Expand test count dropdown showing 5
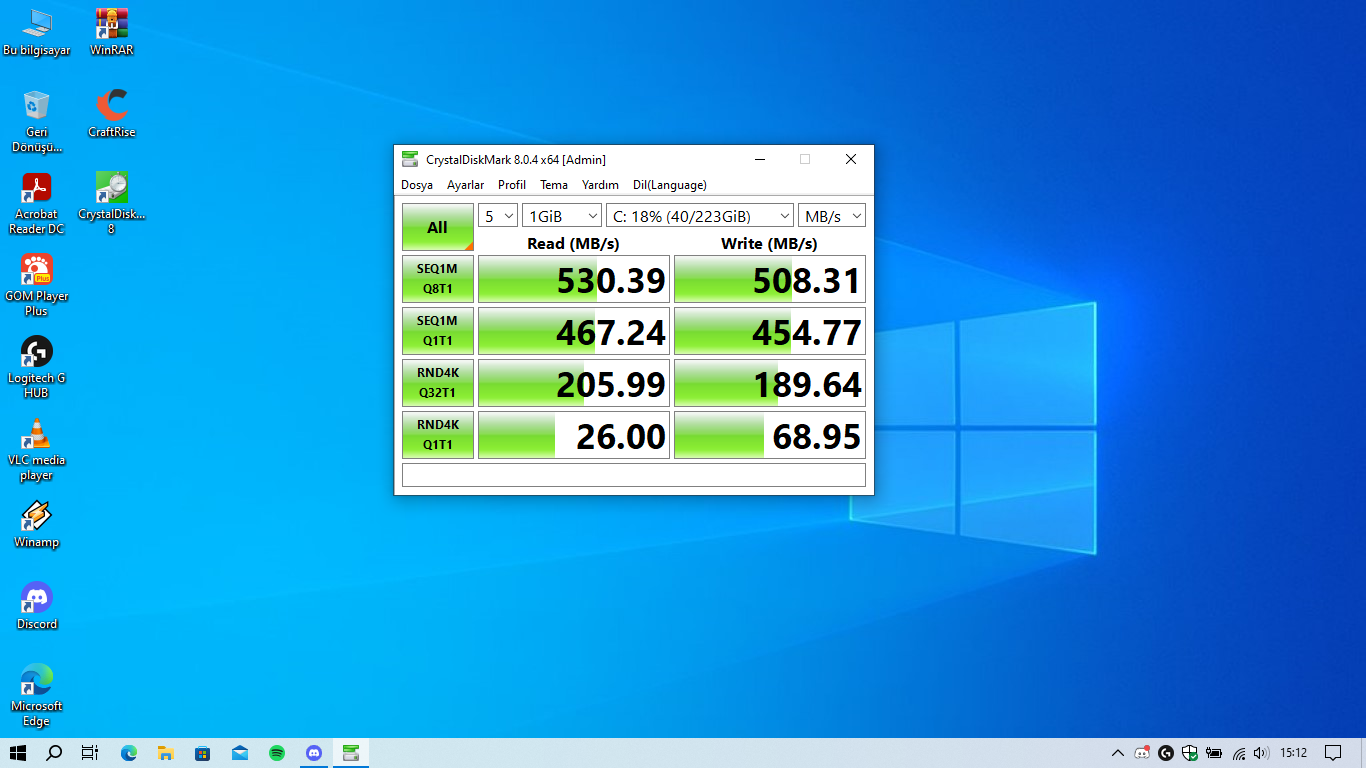This screenshot has height=768, width=1366. [x=498, y=216]
